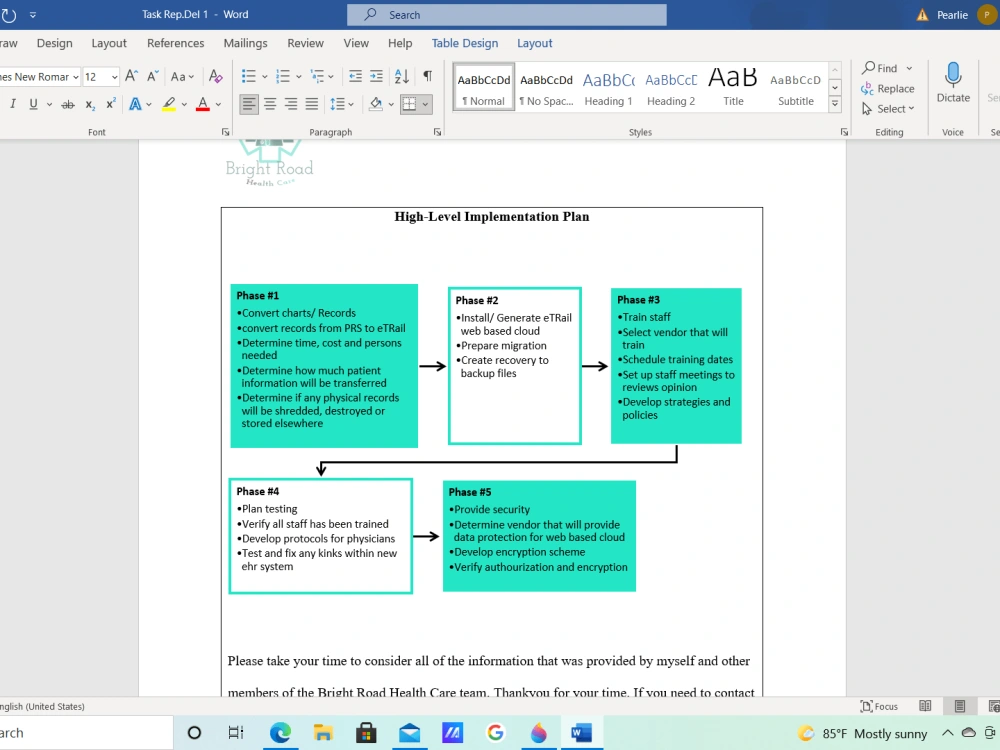The height and width of the screenshot is (750, 1000).
Task: Apply the Text Effects icon
Action: click(x=135, y=104)
